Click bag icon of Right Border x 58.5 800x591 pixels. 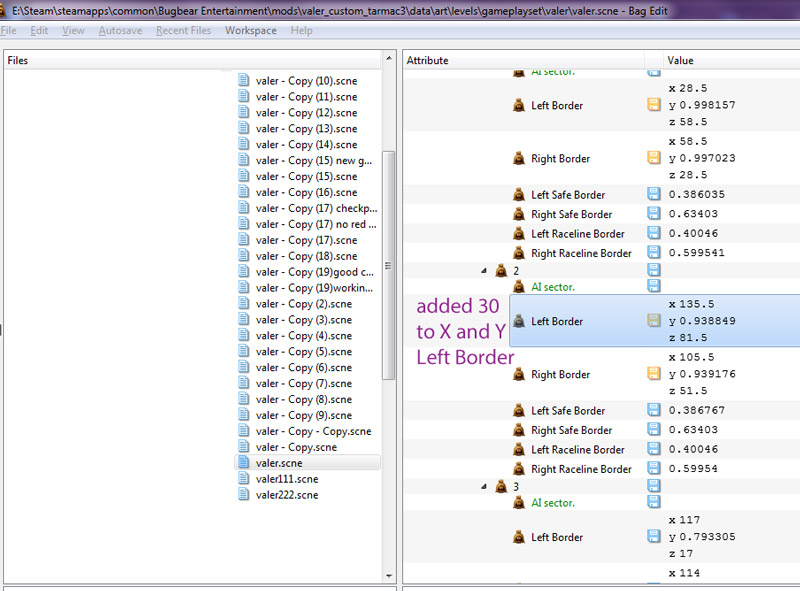pyautogui.click(x=518, y=158)
